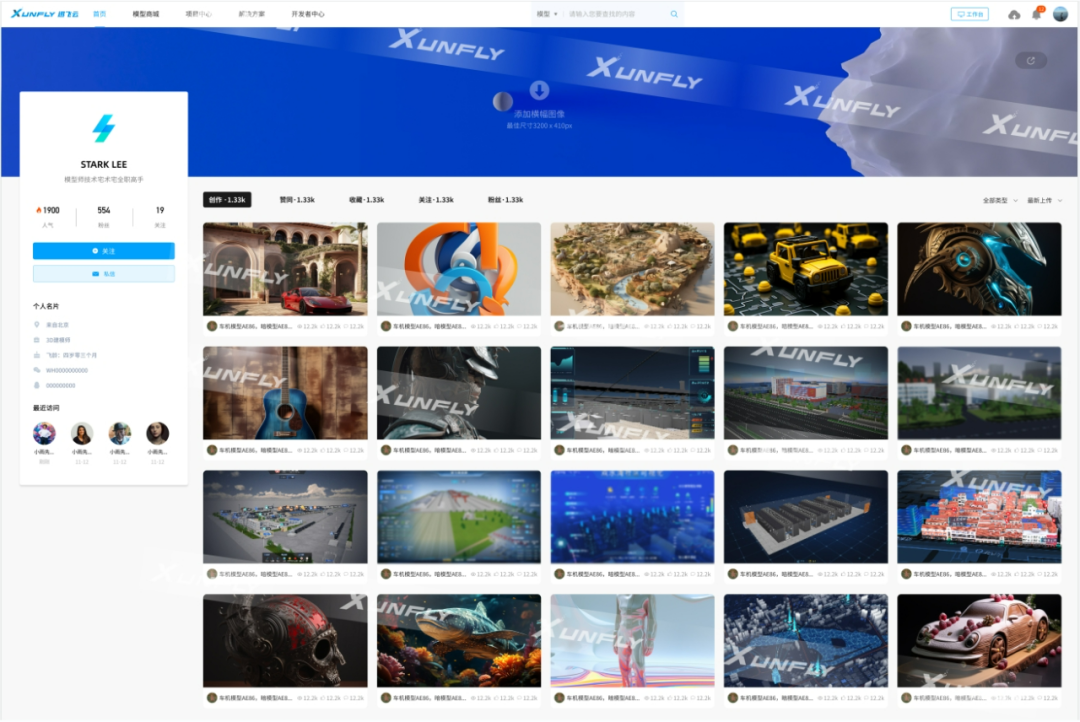This screenshot has width=1080, height=722.
Task: Click the Xunfly logo in the header
Action: pos(45,13)
